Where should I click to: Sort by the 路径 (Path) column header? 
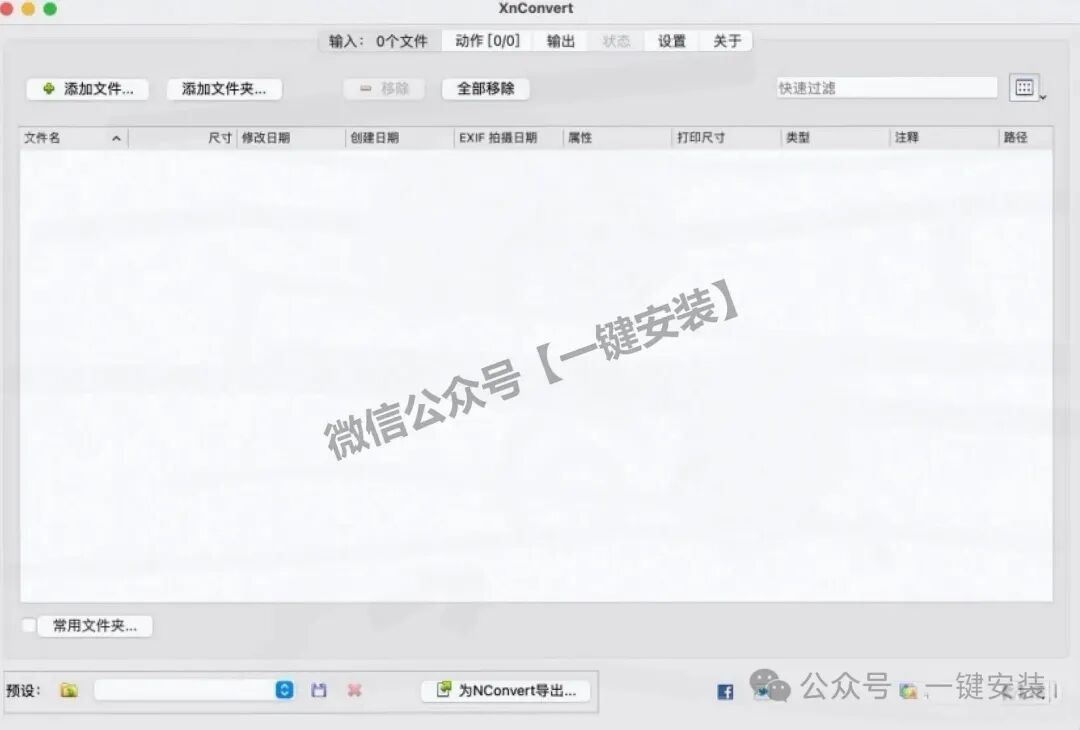pos(1026,138)
